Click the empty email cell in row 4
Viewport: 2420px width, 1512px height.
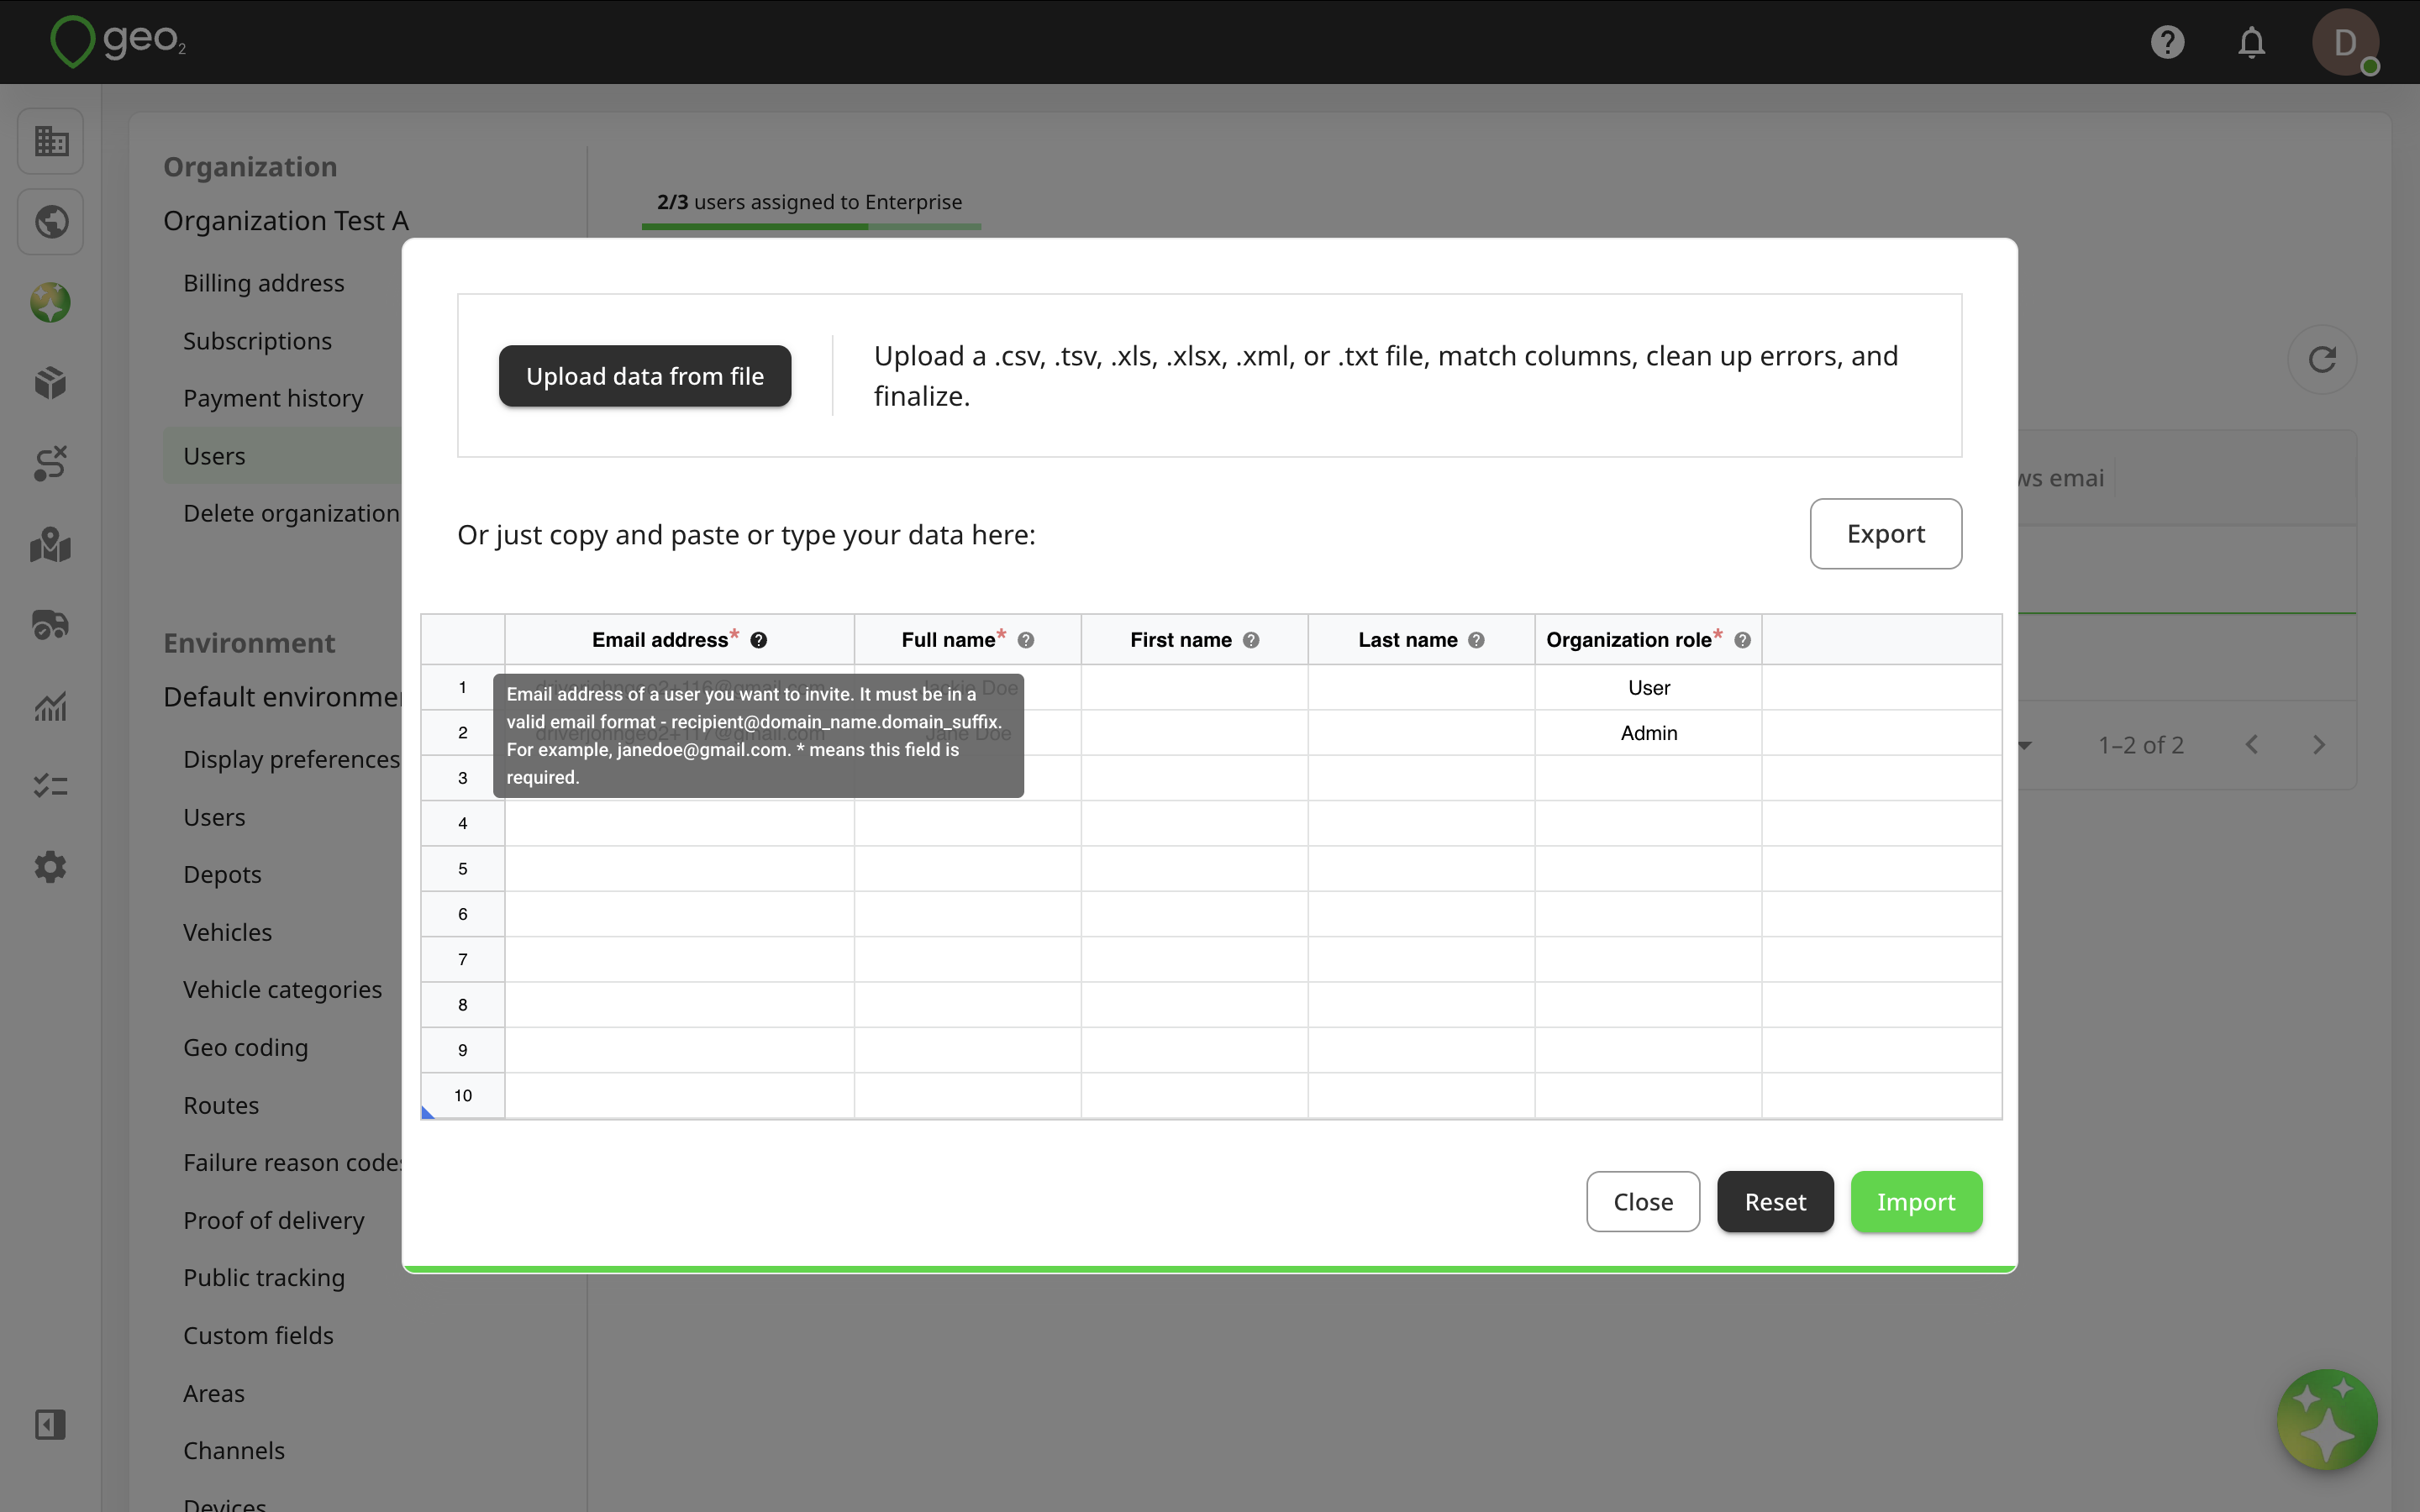(679, 824)
